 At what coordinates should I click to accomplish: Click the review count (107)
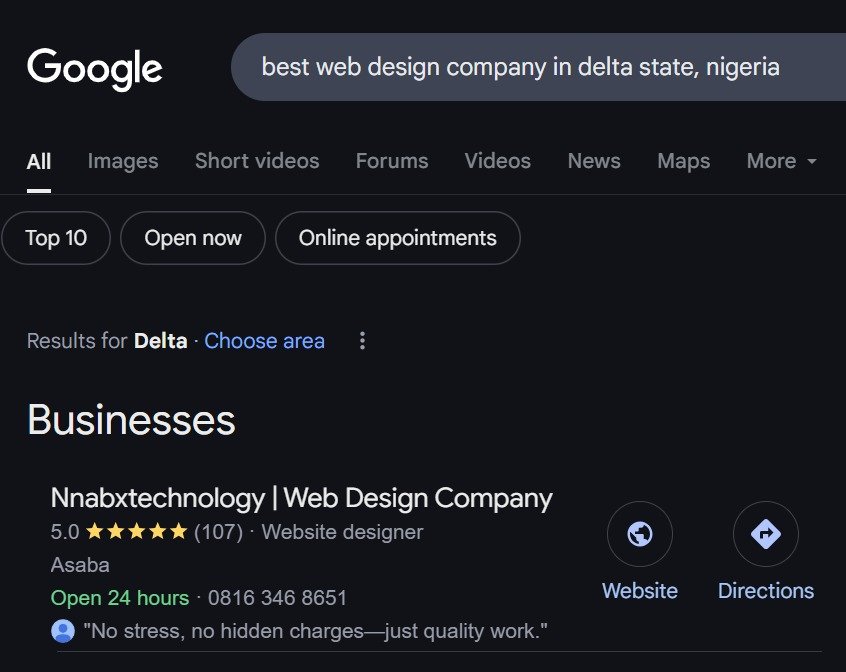[218, 532]
